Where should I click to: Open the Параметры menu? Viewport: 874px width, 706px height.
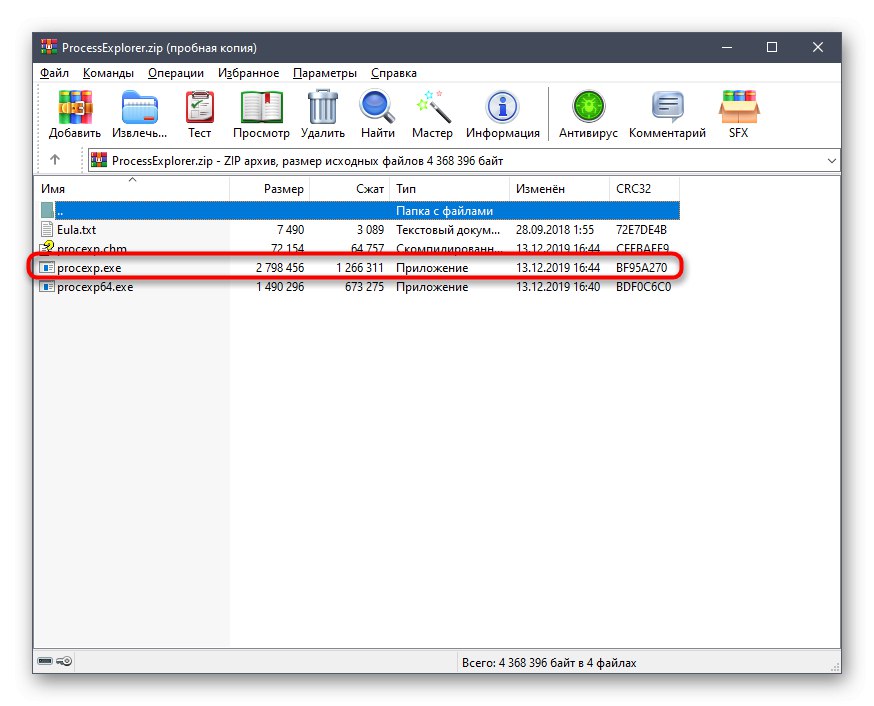click(324, 73)
